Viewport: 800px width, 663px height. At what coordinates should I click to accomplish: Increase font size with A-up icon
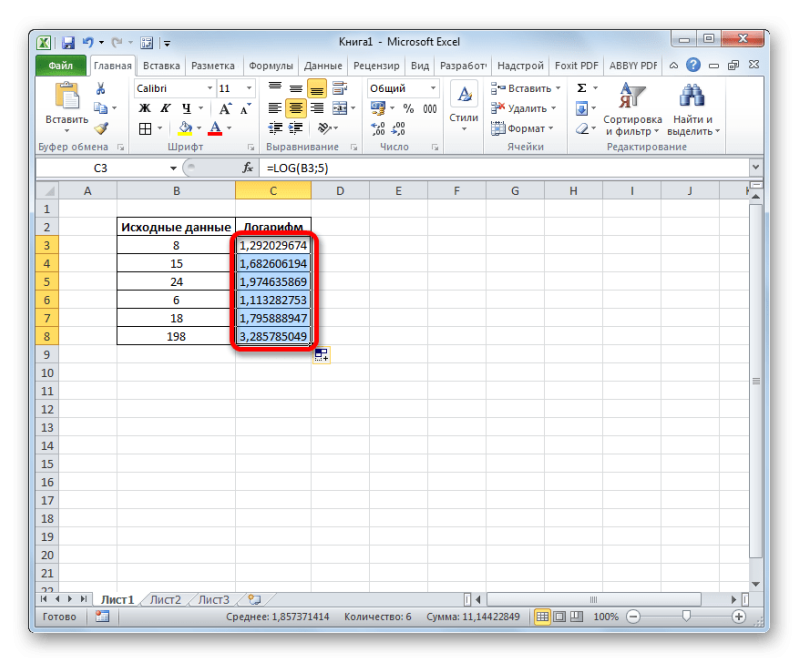pos(224,109)
